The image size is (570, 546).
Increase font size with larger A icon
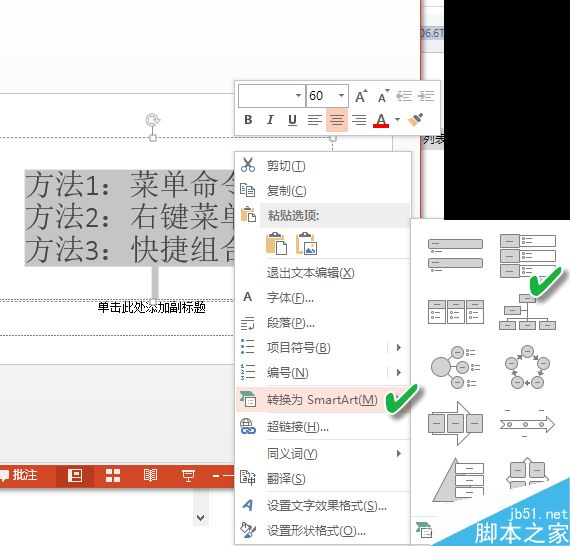point(361,96)
